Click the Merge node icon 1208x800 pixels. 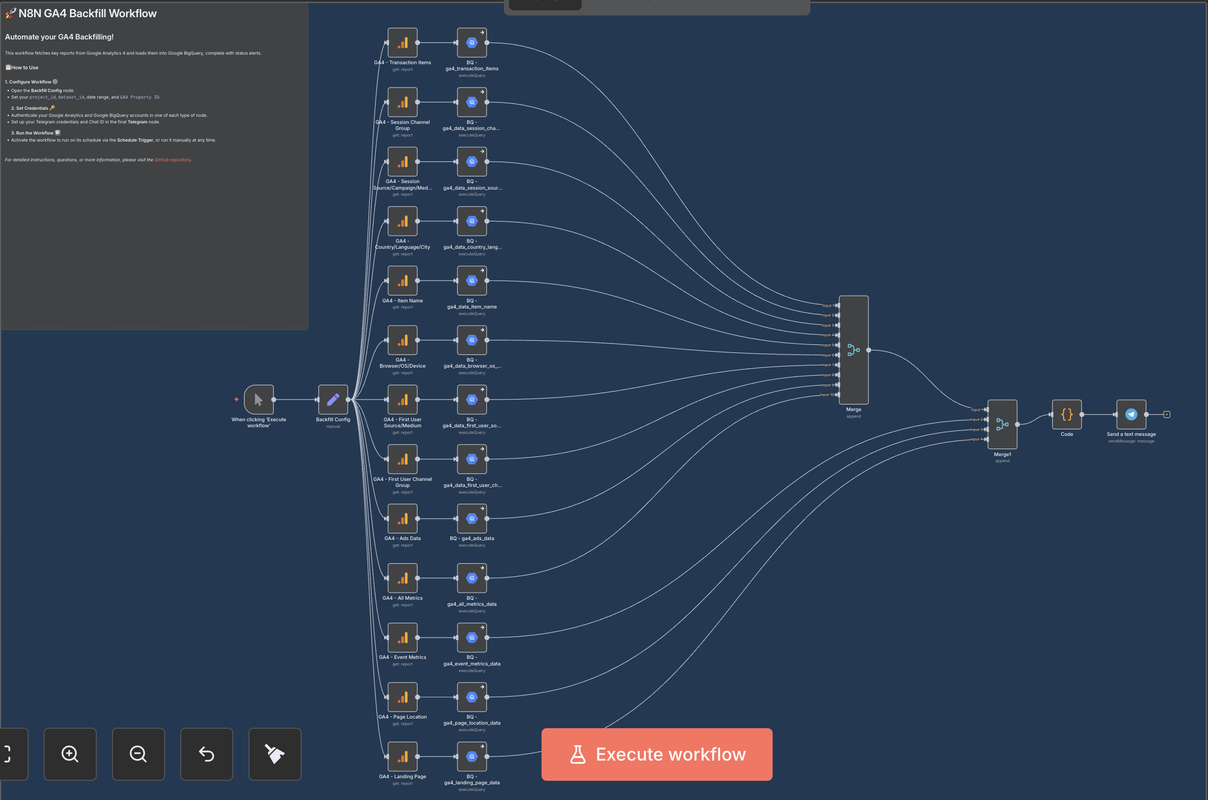pos(852,351)
